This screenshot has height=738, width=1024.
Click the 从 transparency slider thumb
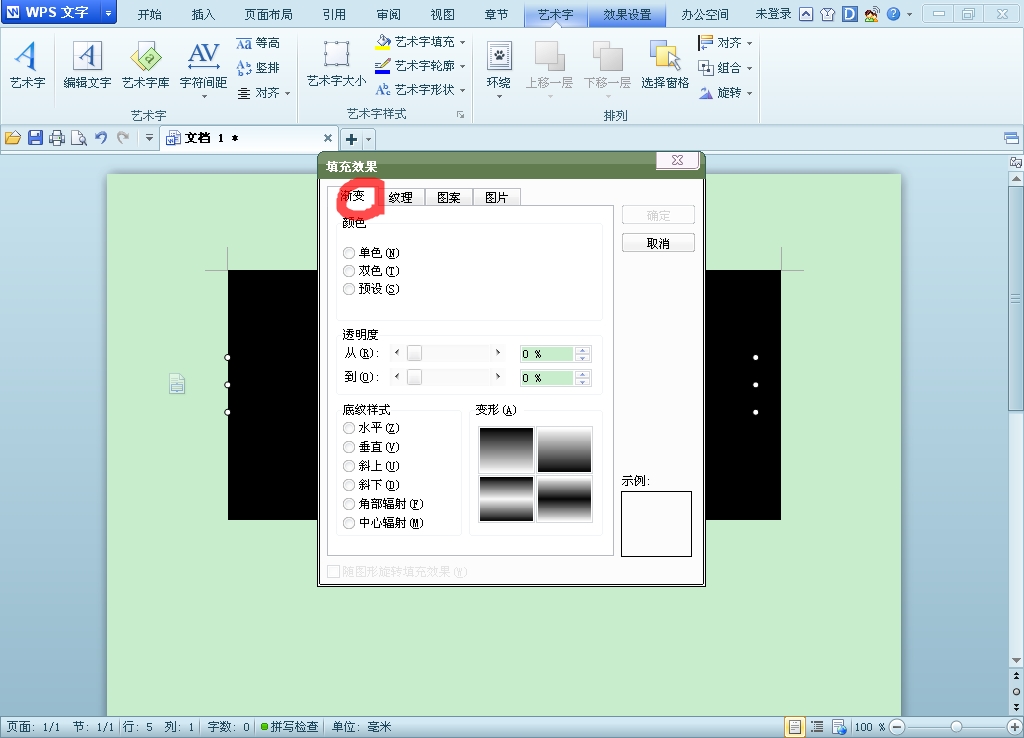[x=414, y=353]
